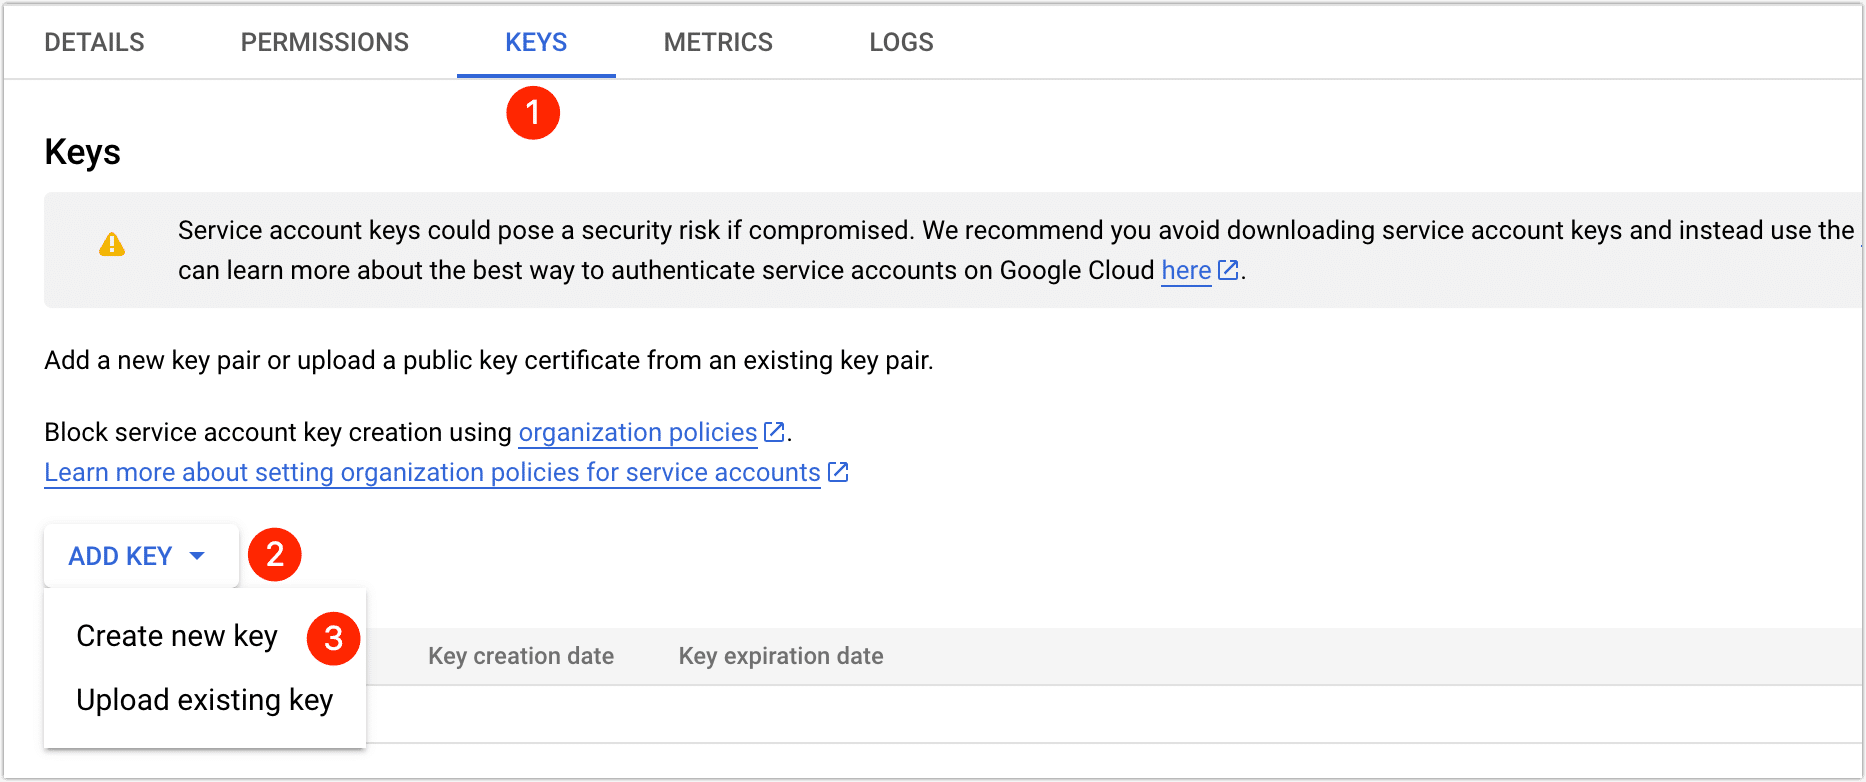Click external link icon after 'organization policies'
The height and width of the screenshot is (782, 1866).
[x=774, y=432]
